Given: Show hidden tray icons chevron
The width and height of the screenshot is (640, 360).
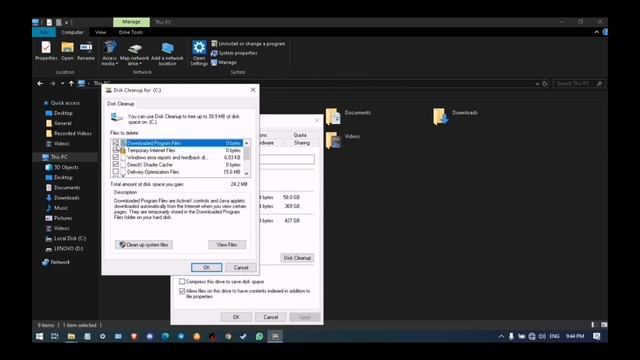Looking at the screenshot, I should tap(501, 336).
